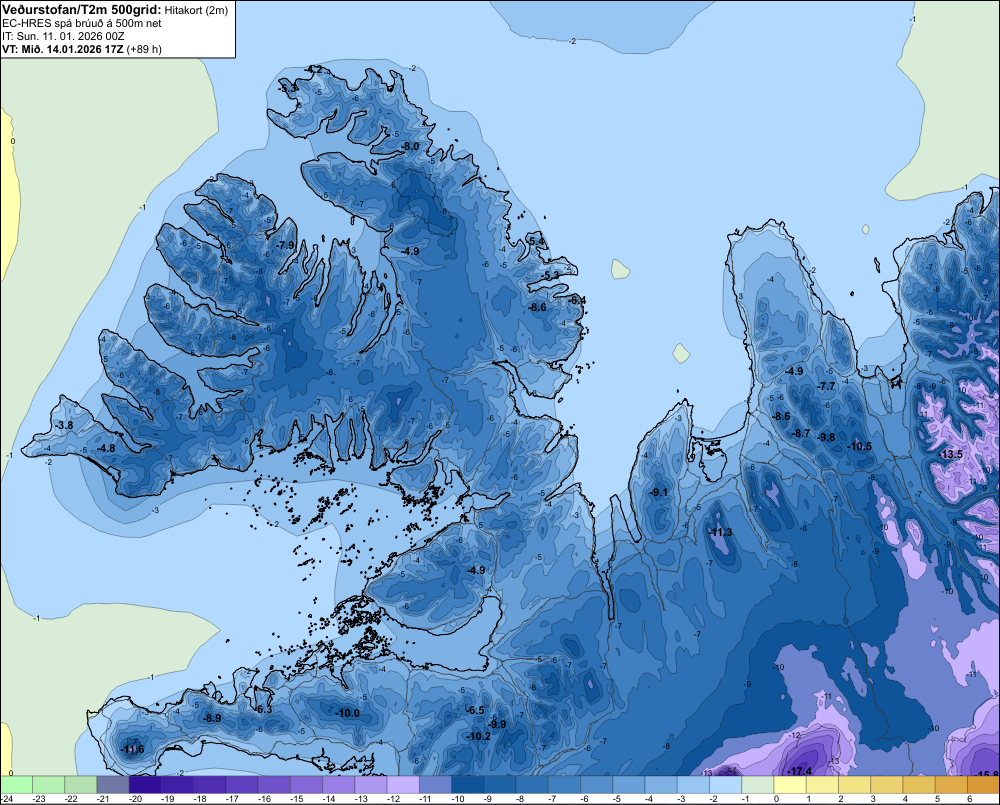Select the light blue legend swatch labeled -2
This screenshot has height=805, width=1000.
pos(725,784)
